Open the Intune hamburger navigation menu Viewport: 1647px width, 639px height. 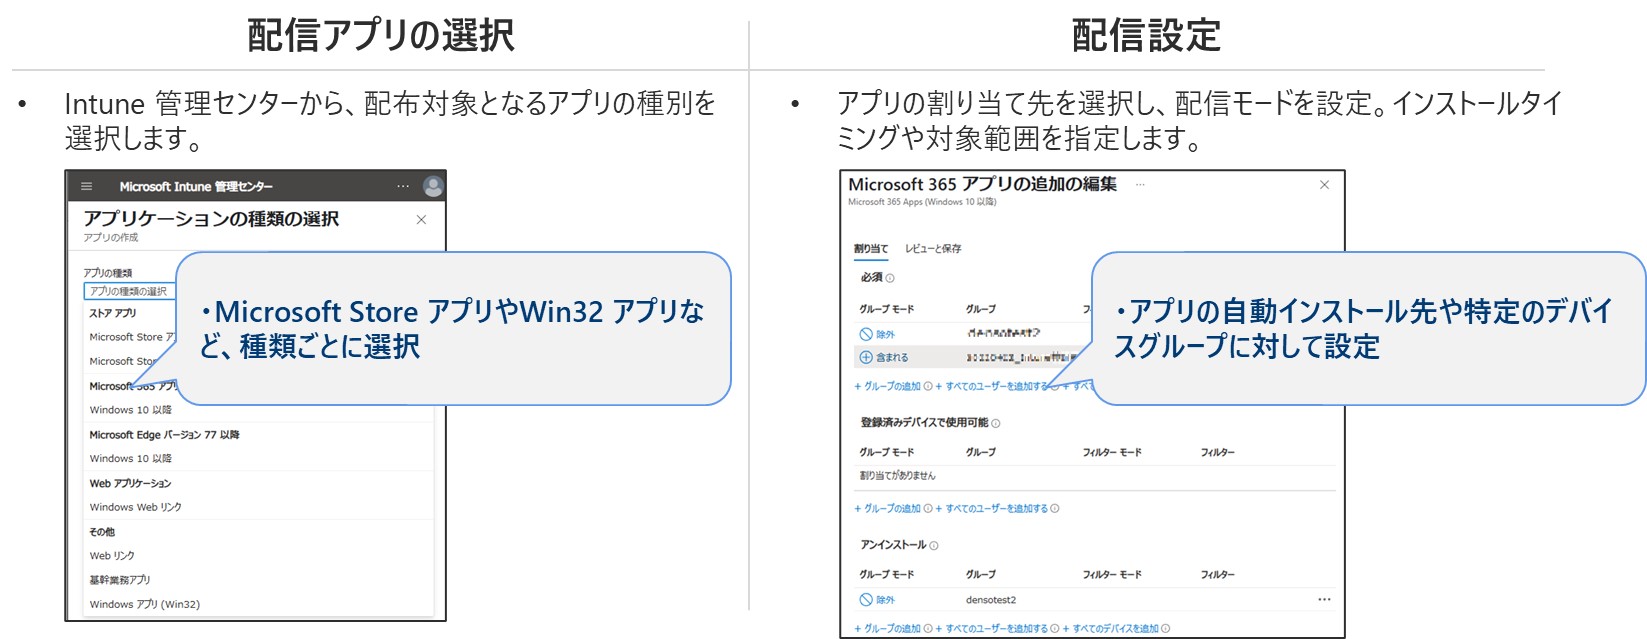pyautogui.click(x=86, y=186)
